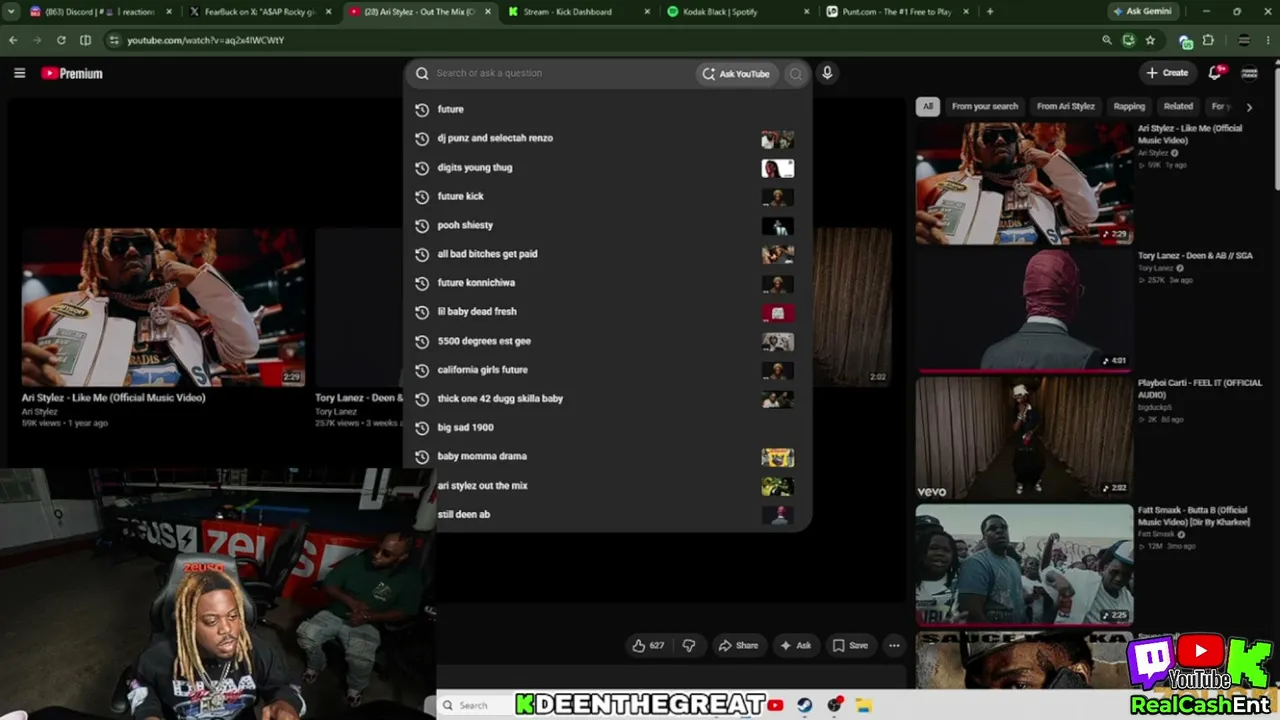Viewport: 1280px width, 720px height.
Task: Select the 'All' filter chip
Action: point(928,106)
